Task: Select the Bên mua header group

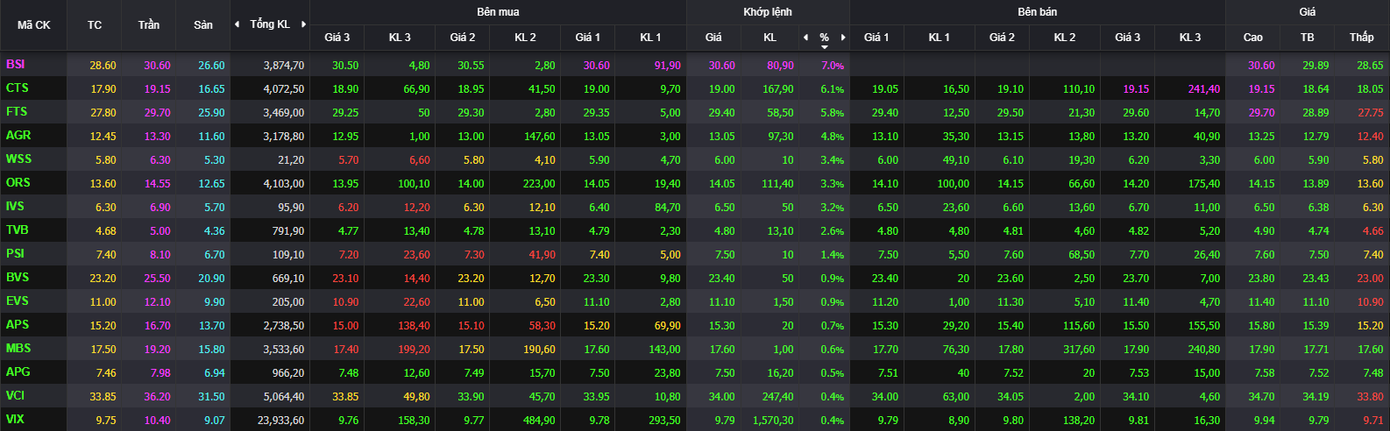Action: (497, 12)
